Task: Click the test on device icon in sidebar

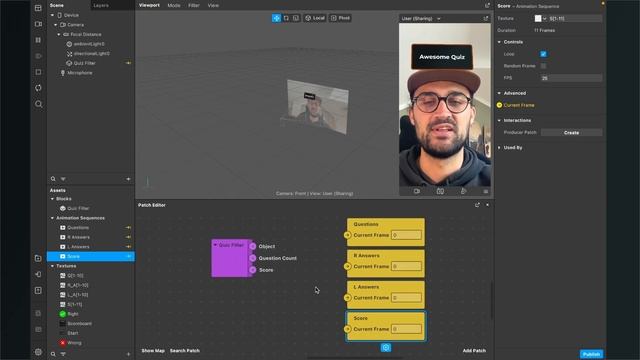Action: tap(38, 274)
